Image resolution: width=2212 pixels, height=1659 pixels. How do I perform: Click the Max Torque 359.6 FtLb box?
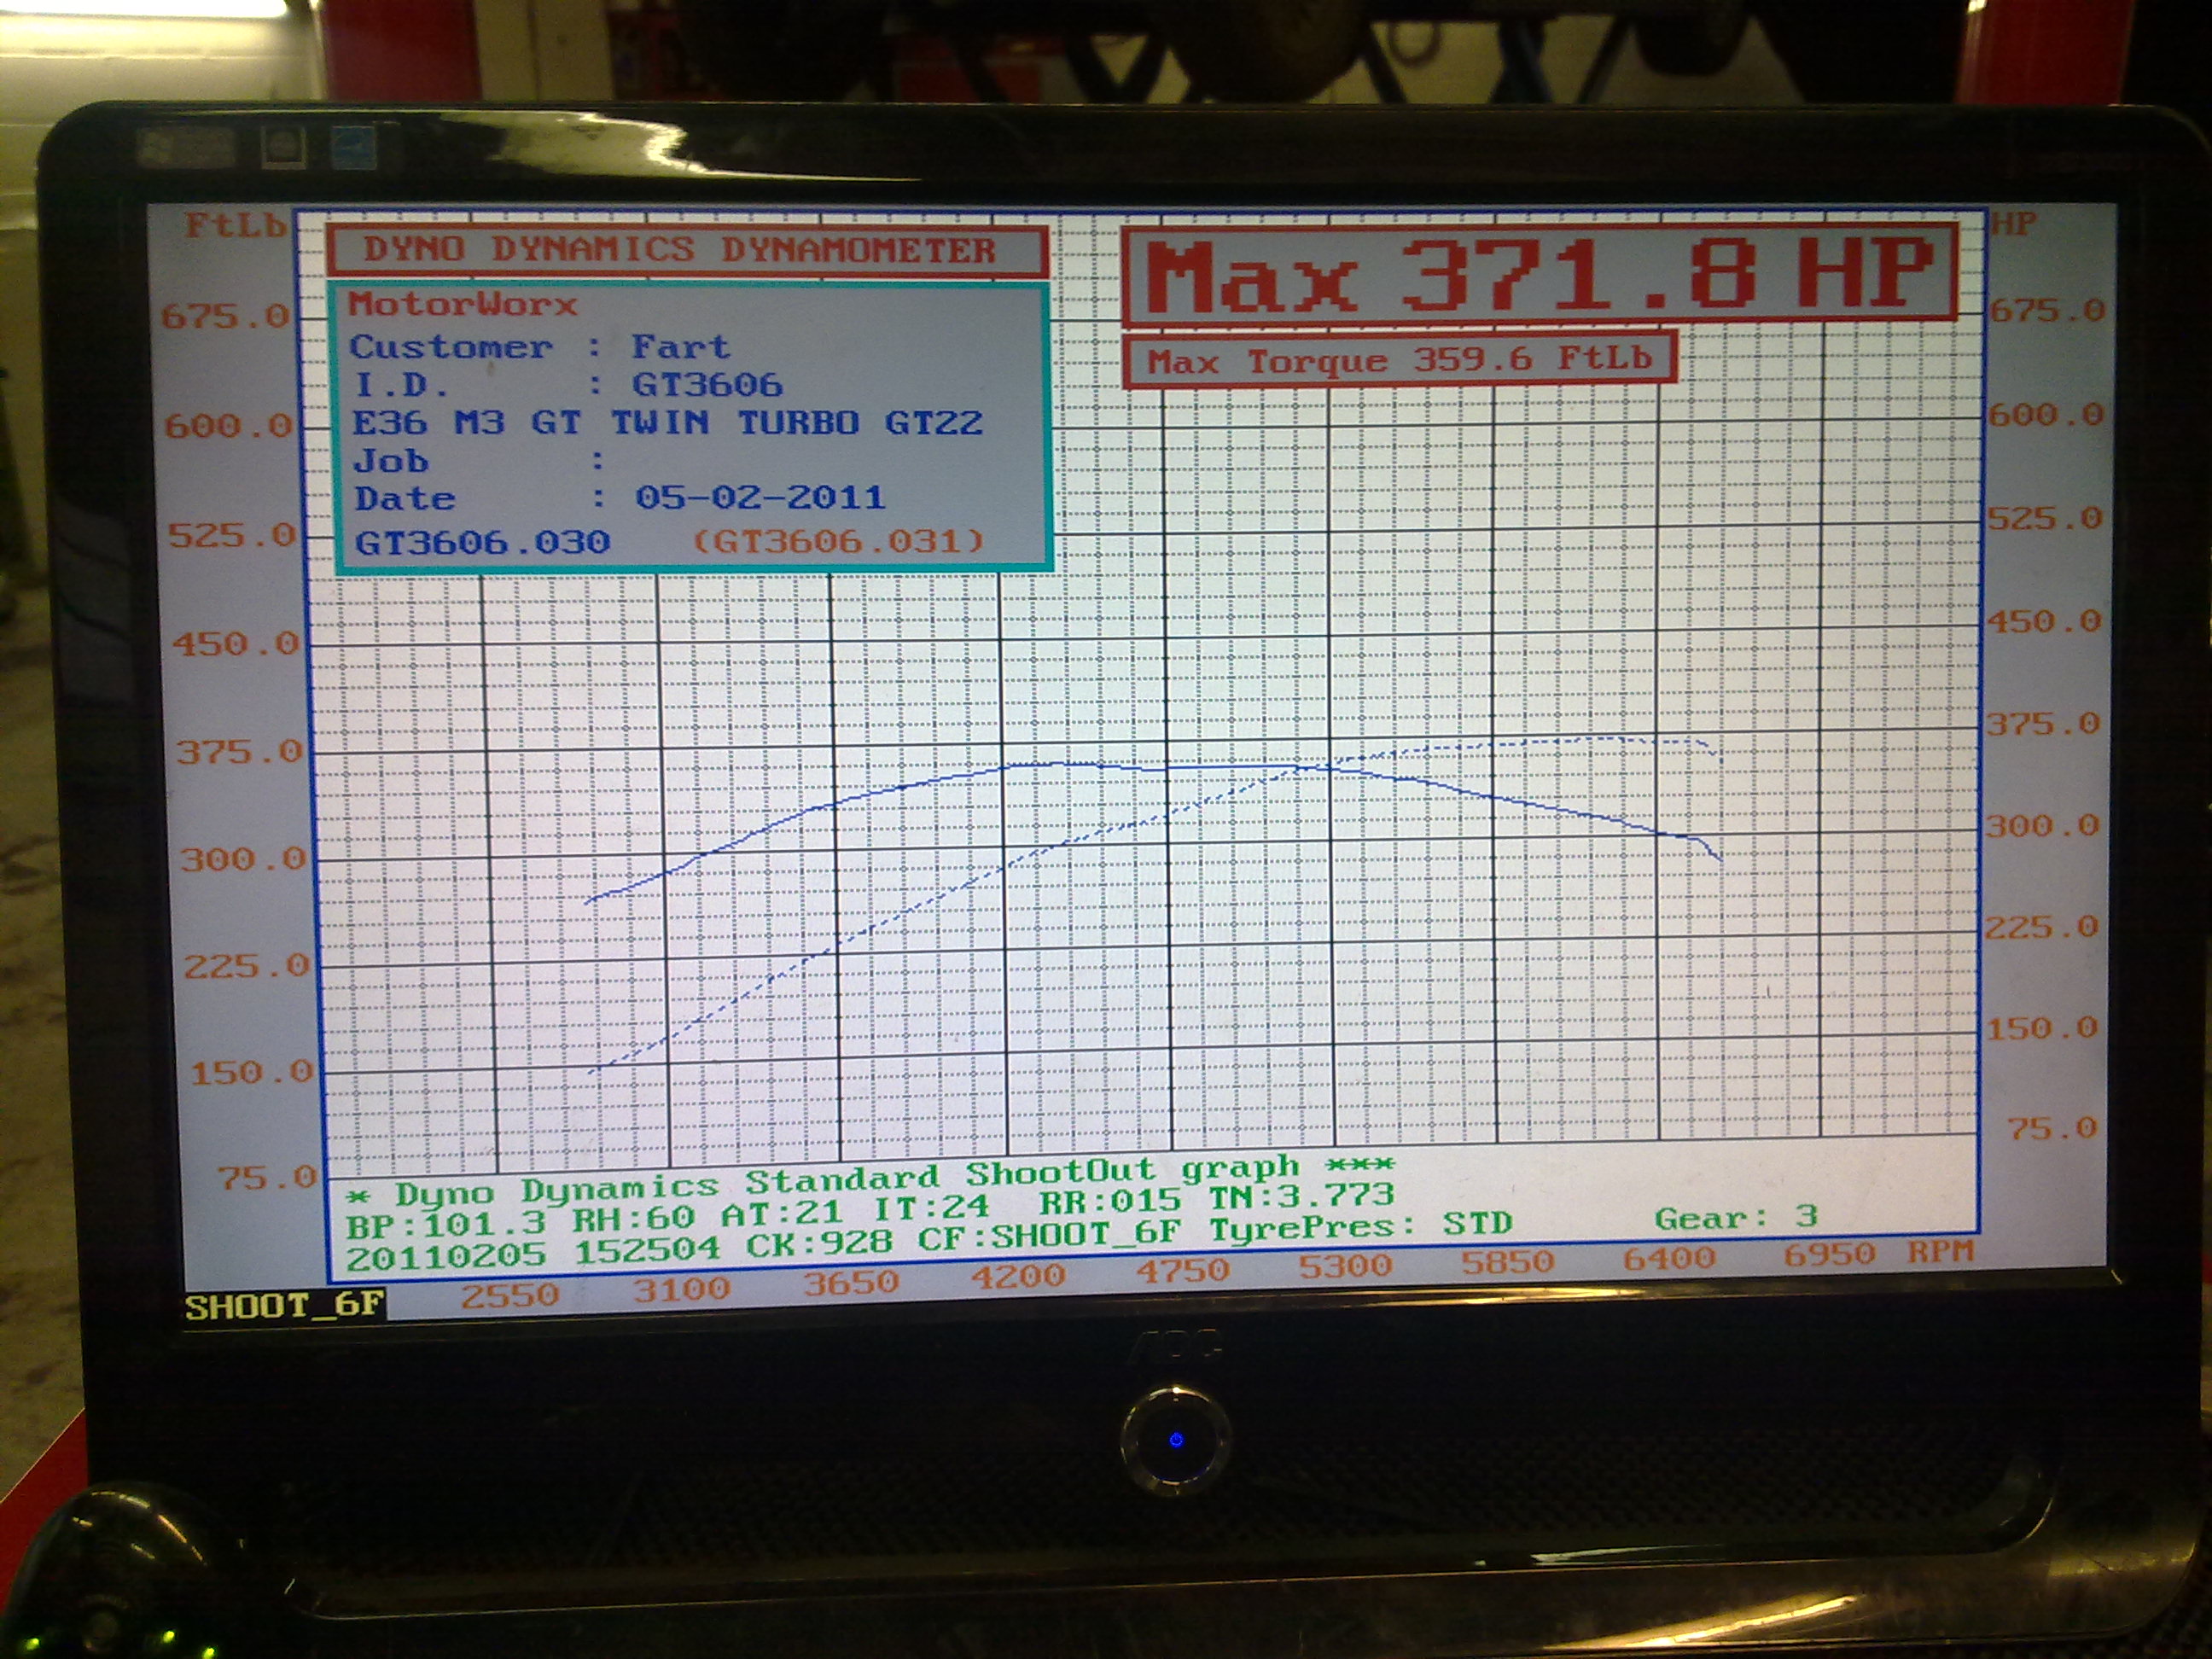point(1399,360)
